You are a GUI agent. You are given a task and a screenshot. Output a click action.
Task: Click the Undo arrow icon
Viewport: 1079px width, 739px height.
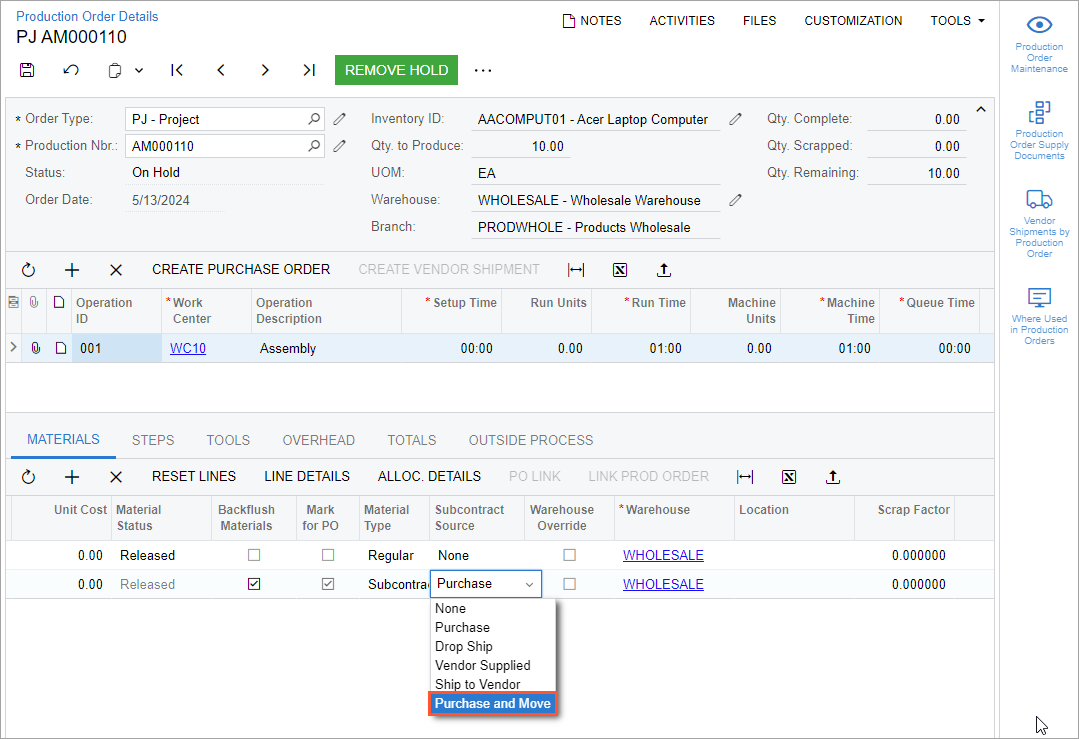tap(71, 70)
